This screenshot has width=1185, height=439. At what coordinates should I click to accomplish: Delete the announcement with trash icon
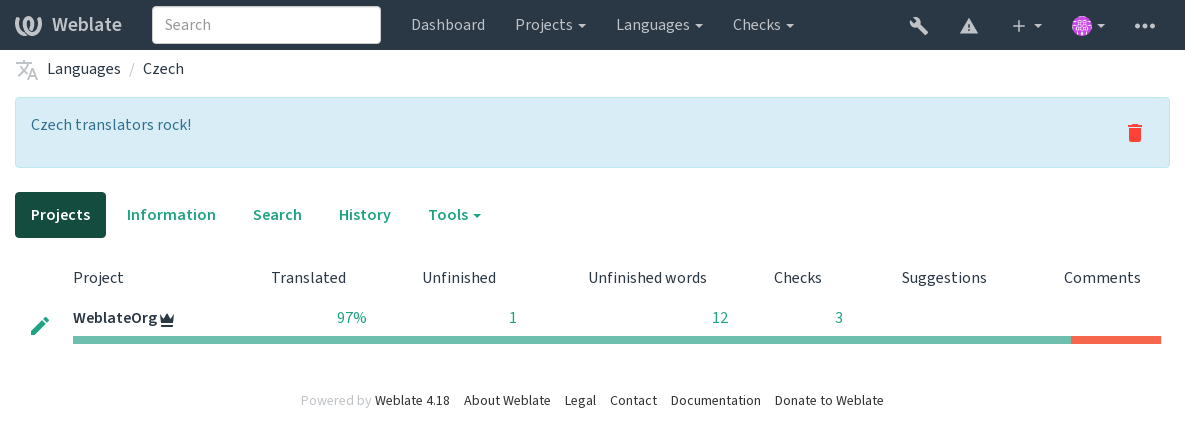(1134, 133)
